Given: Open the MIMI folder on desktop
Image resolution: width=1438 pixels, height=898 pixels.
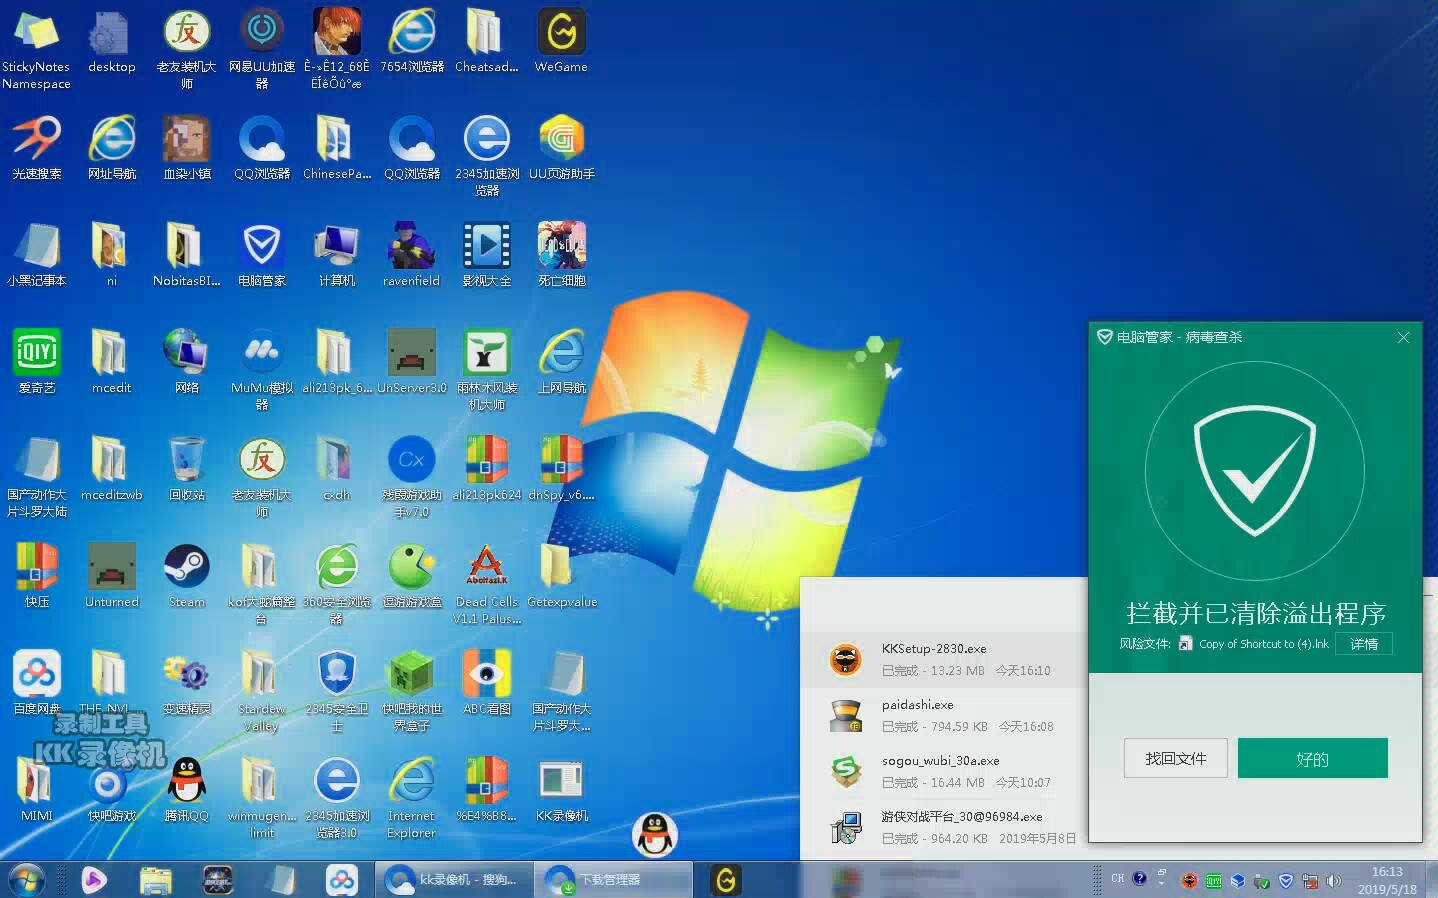Looking at the screenshot, I should tap(36, 789).
